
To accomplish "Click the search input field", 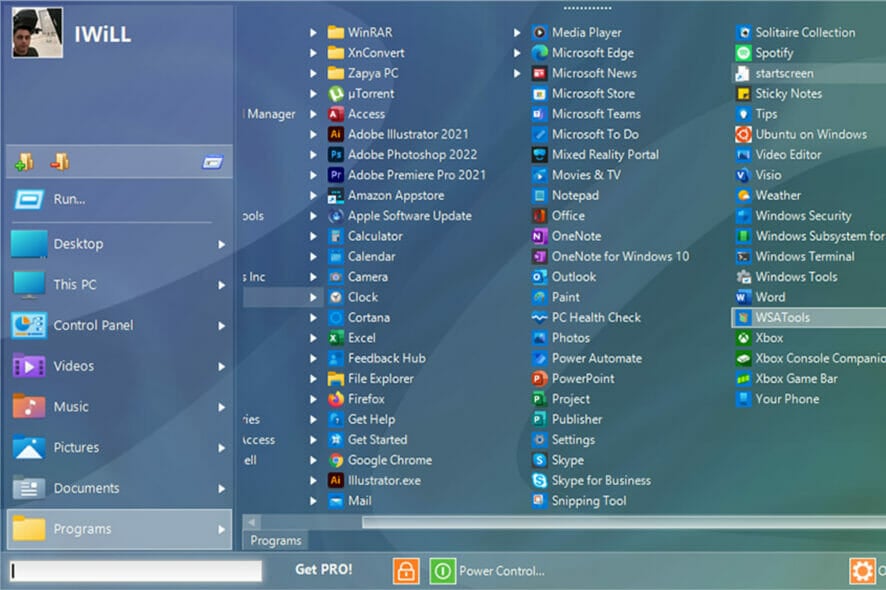I will pos(136,571).
